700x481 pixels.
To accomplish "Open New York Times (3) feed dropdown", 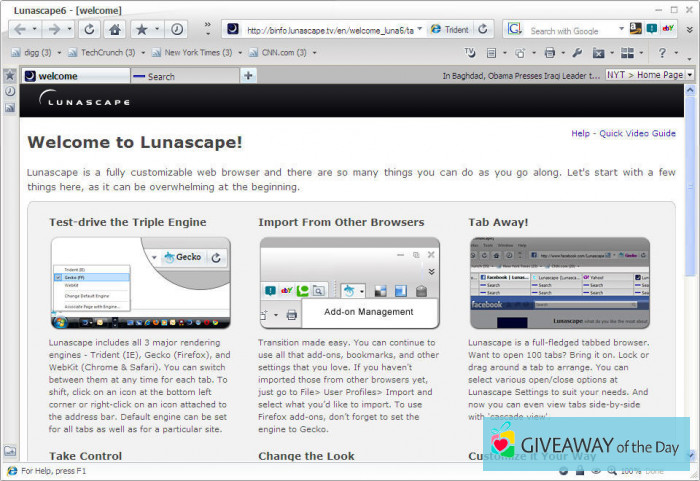I will [x=240, y=53].
